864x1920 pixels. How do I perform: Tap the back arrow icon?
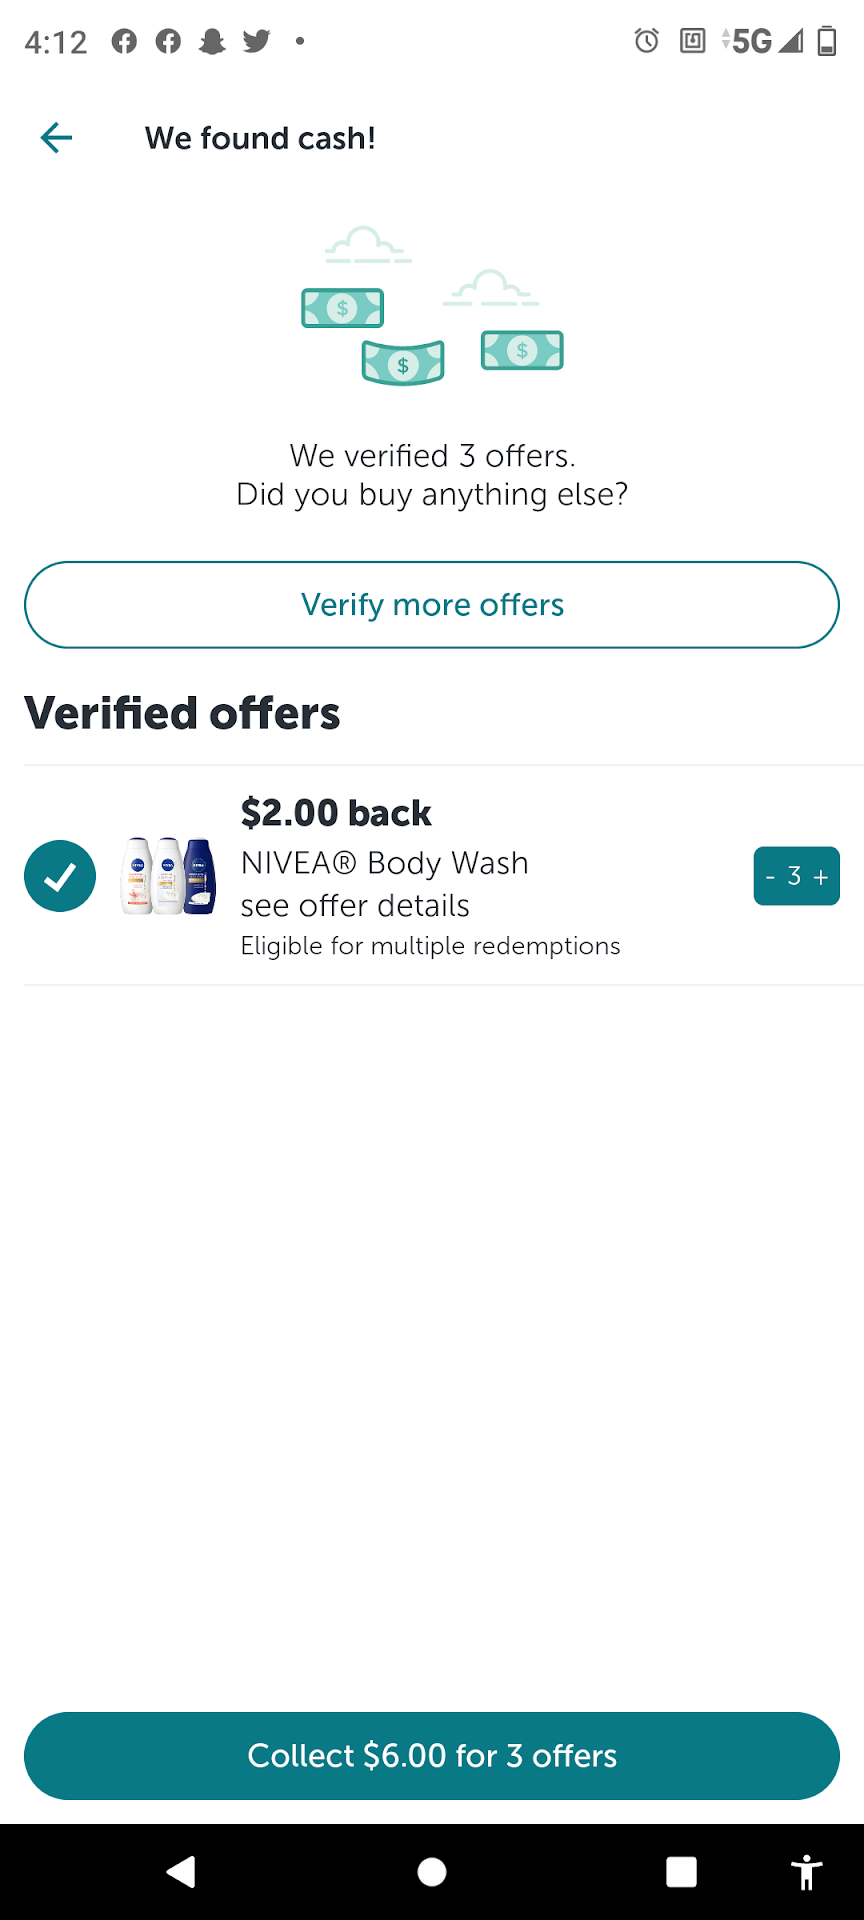(57, 138)
